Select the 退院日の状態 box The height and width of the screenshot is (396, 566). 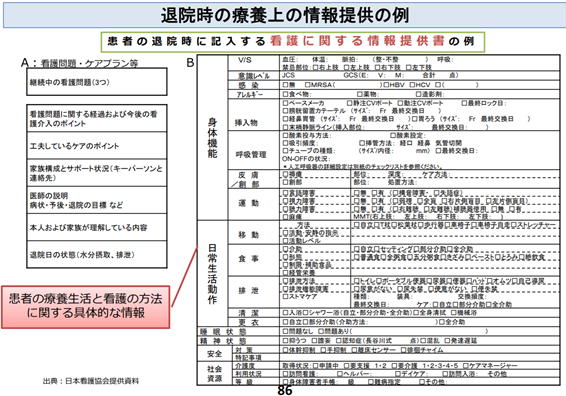(x=97, y=254)
